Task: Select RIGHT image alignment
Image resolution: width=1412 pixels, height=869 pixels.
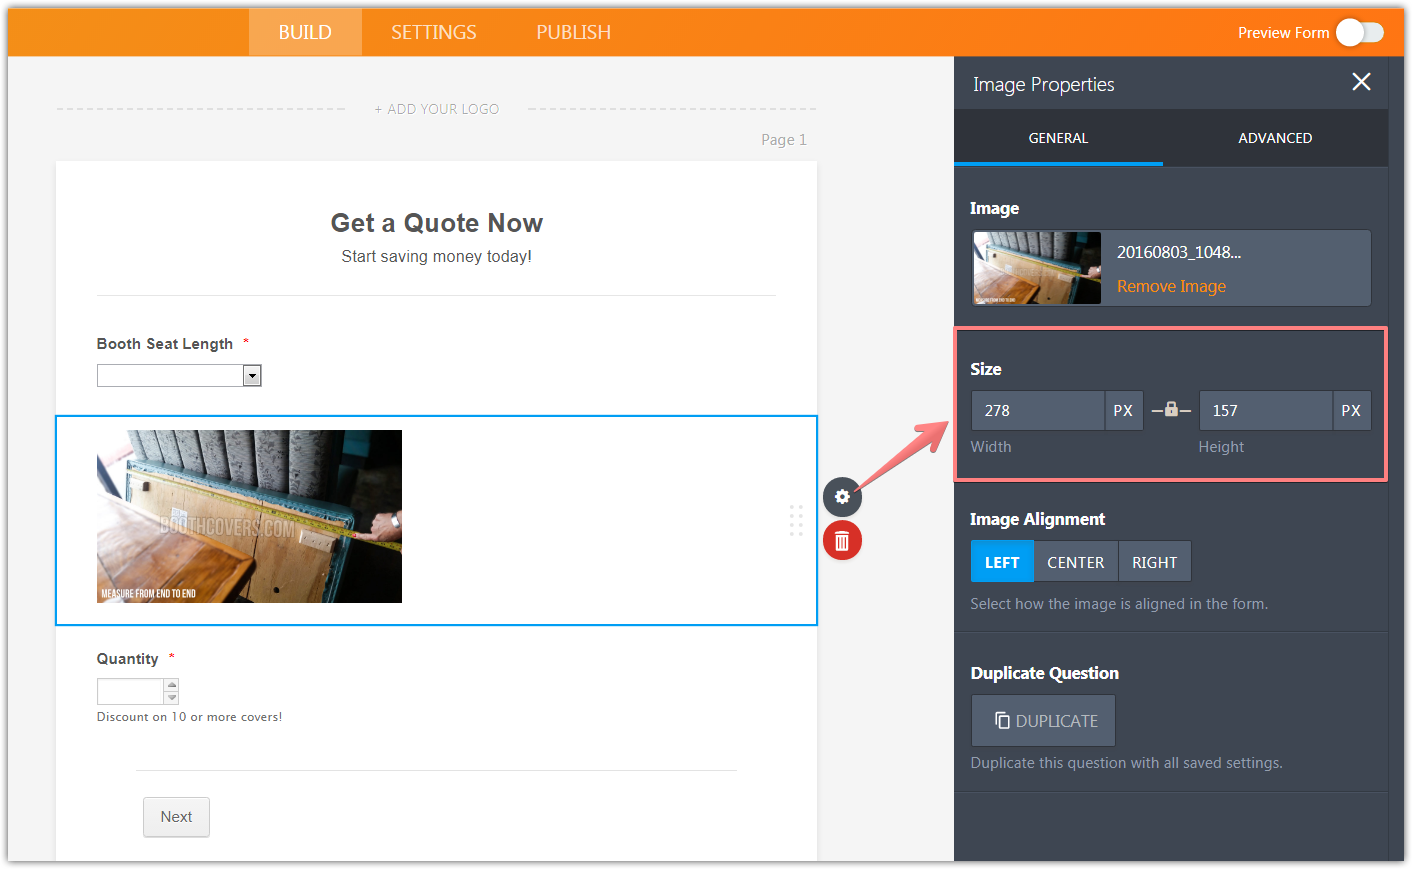Action: tap(1154, 561)
